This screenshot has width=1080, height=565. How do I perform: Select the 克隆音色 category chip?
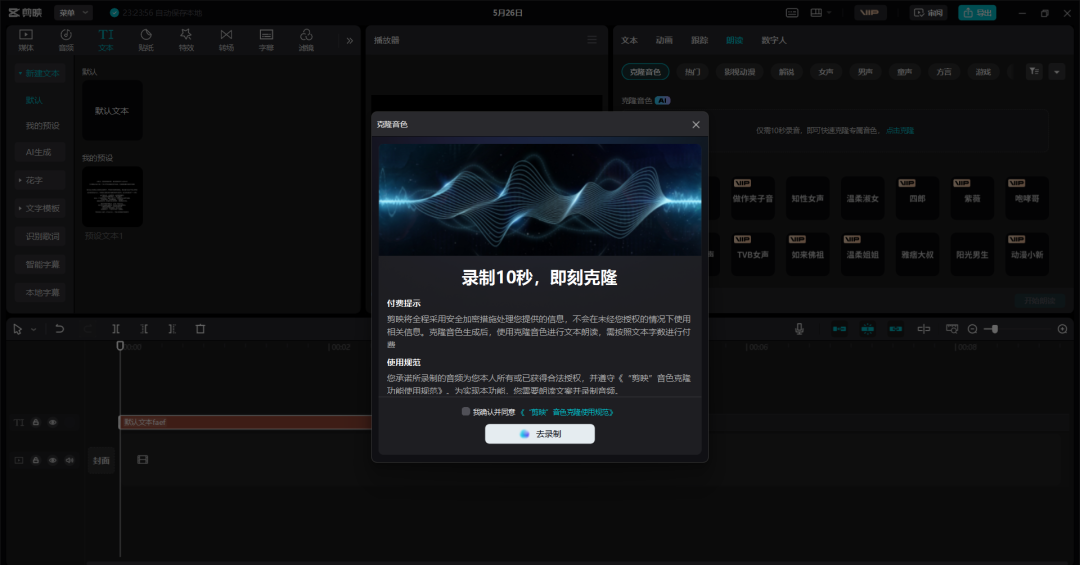click(x=645, y=72)
